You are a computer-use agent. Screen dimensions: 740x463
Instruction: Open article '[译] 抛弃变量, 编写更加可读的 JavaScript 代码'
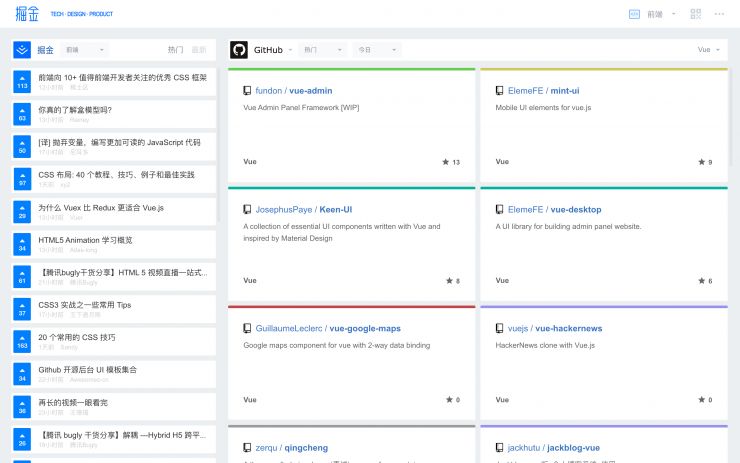click(119, 142)
